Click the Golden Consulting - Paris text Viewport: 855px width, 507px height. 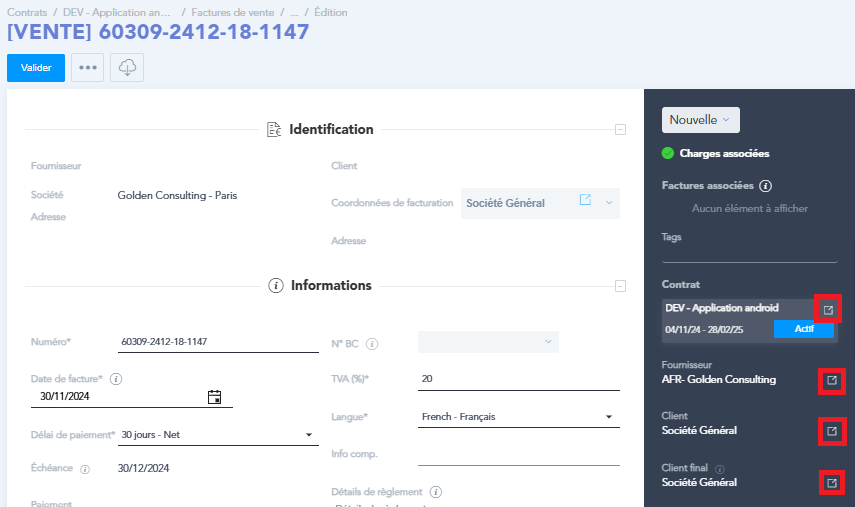click(177, 195)
